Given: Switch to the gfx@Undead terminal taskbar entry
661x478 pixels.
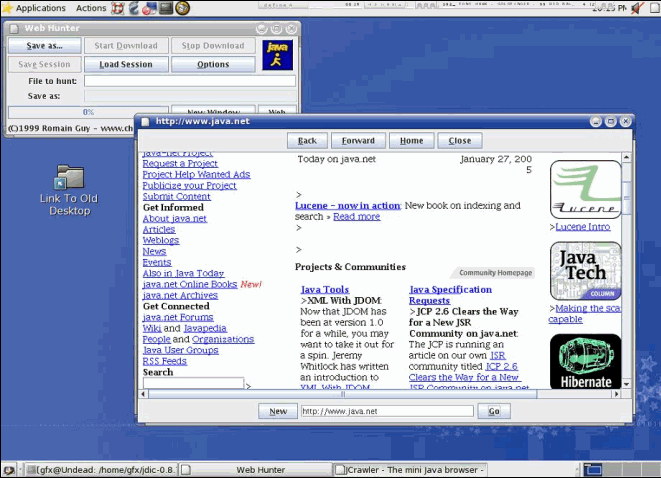Looking at the screenshot, I should (x=100, y=470).
